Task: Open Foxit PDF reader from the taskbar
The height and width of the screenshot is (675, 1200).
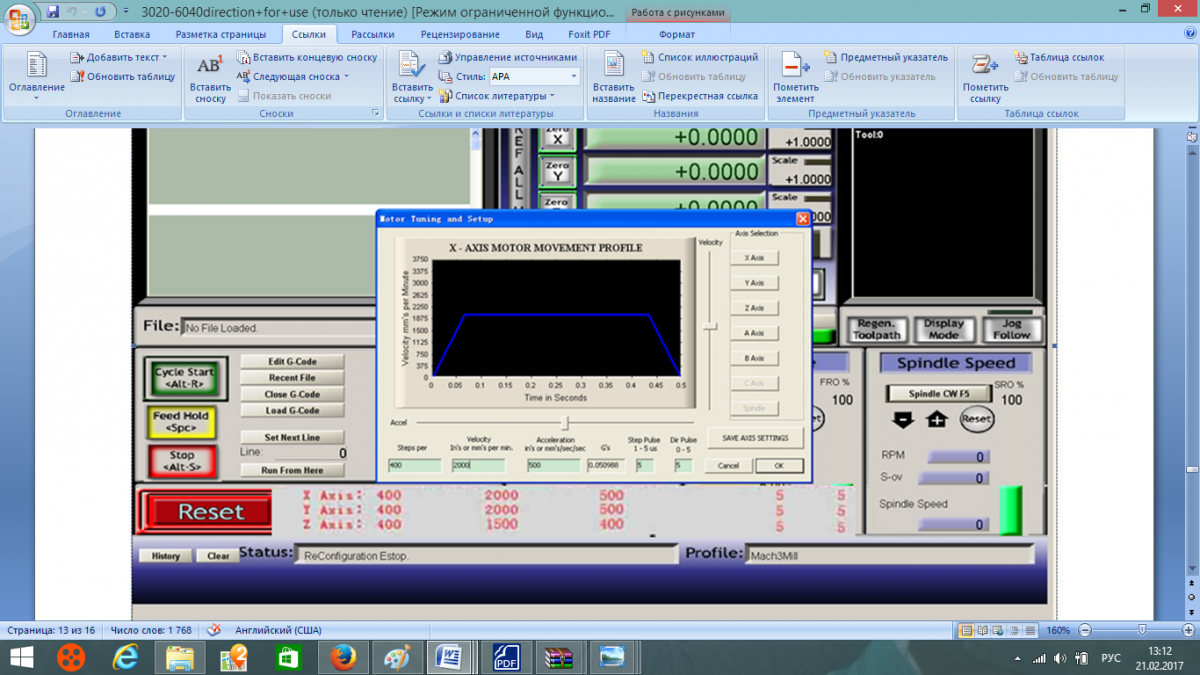Action: pyautogui.click(x=505, y=657)
